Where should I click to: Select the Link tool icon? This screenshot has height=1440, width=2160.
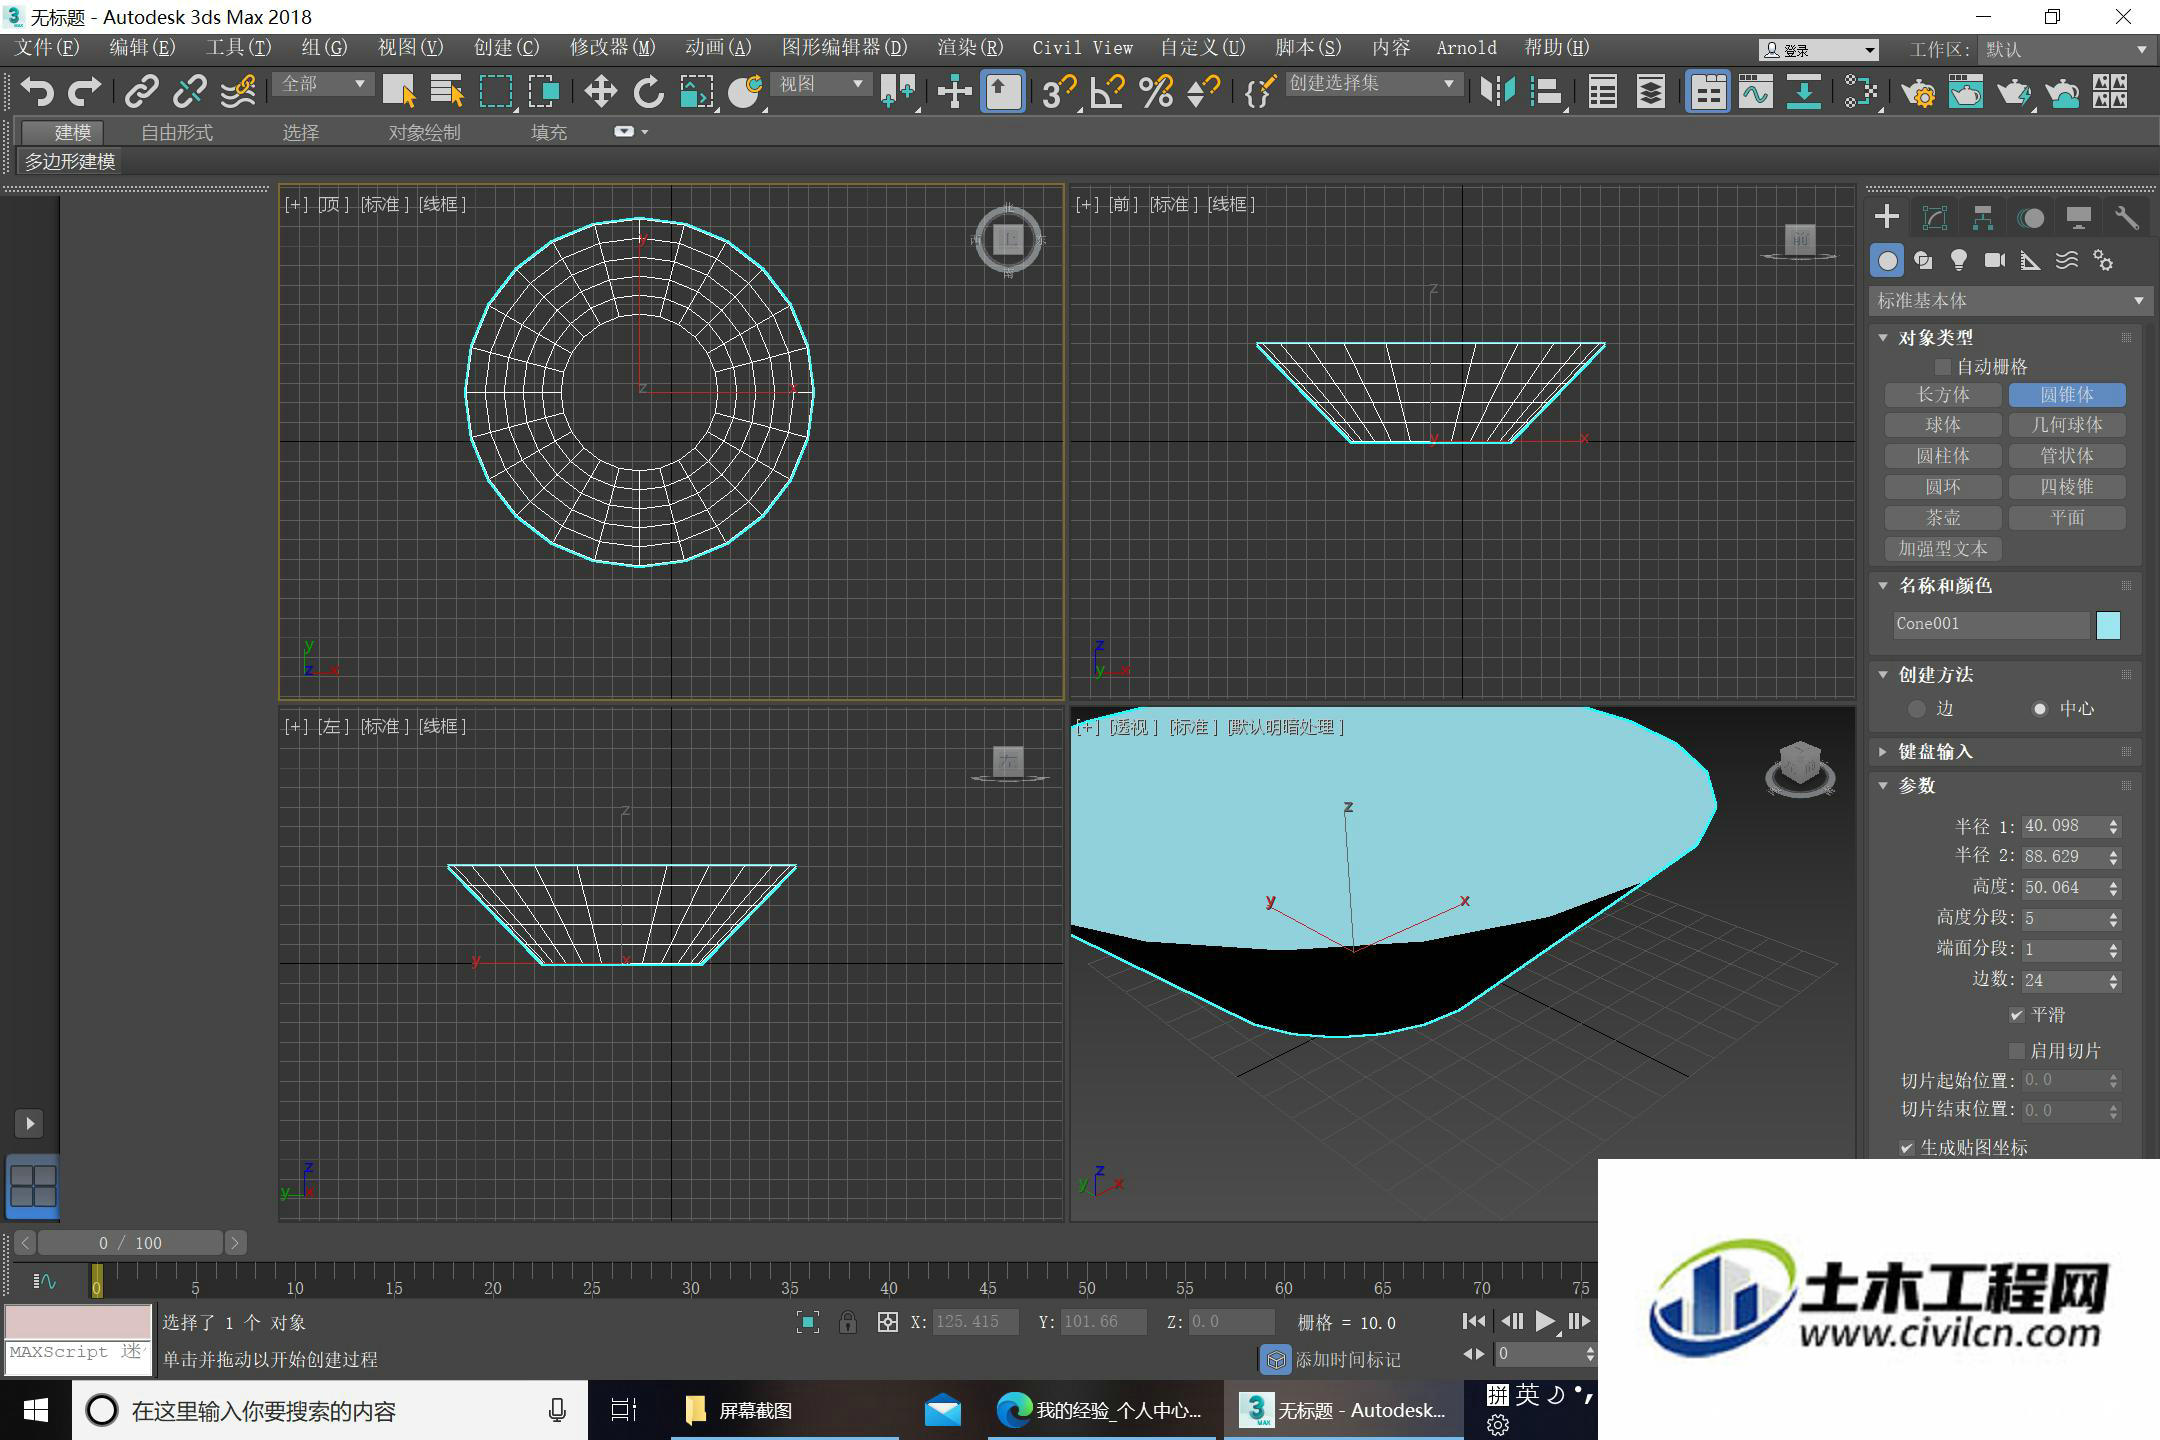click(x=141, y=92)
